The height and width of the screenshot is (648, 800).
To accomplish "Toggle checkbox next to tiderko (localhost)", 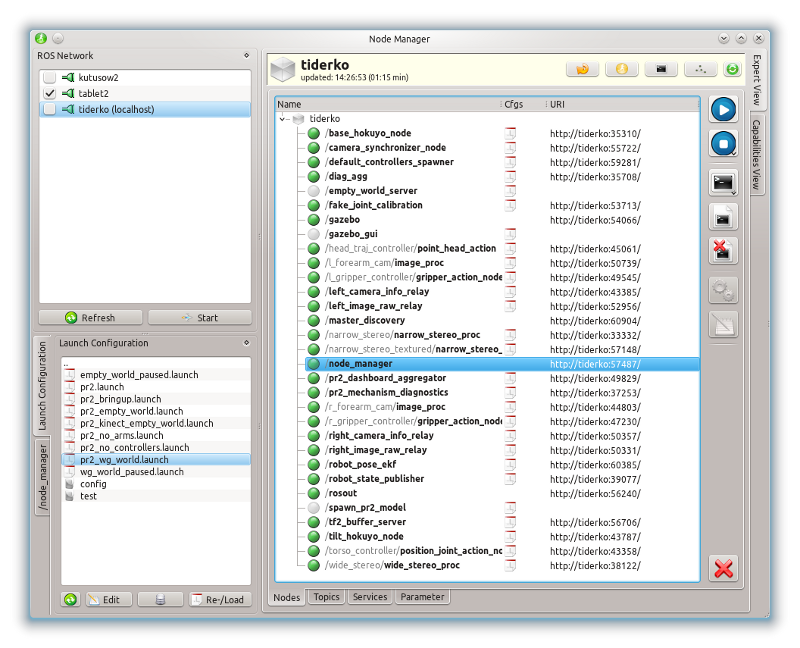I will (49, 109).
